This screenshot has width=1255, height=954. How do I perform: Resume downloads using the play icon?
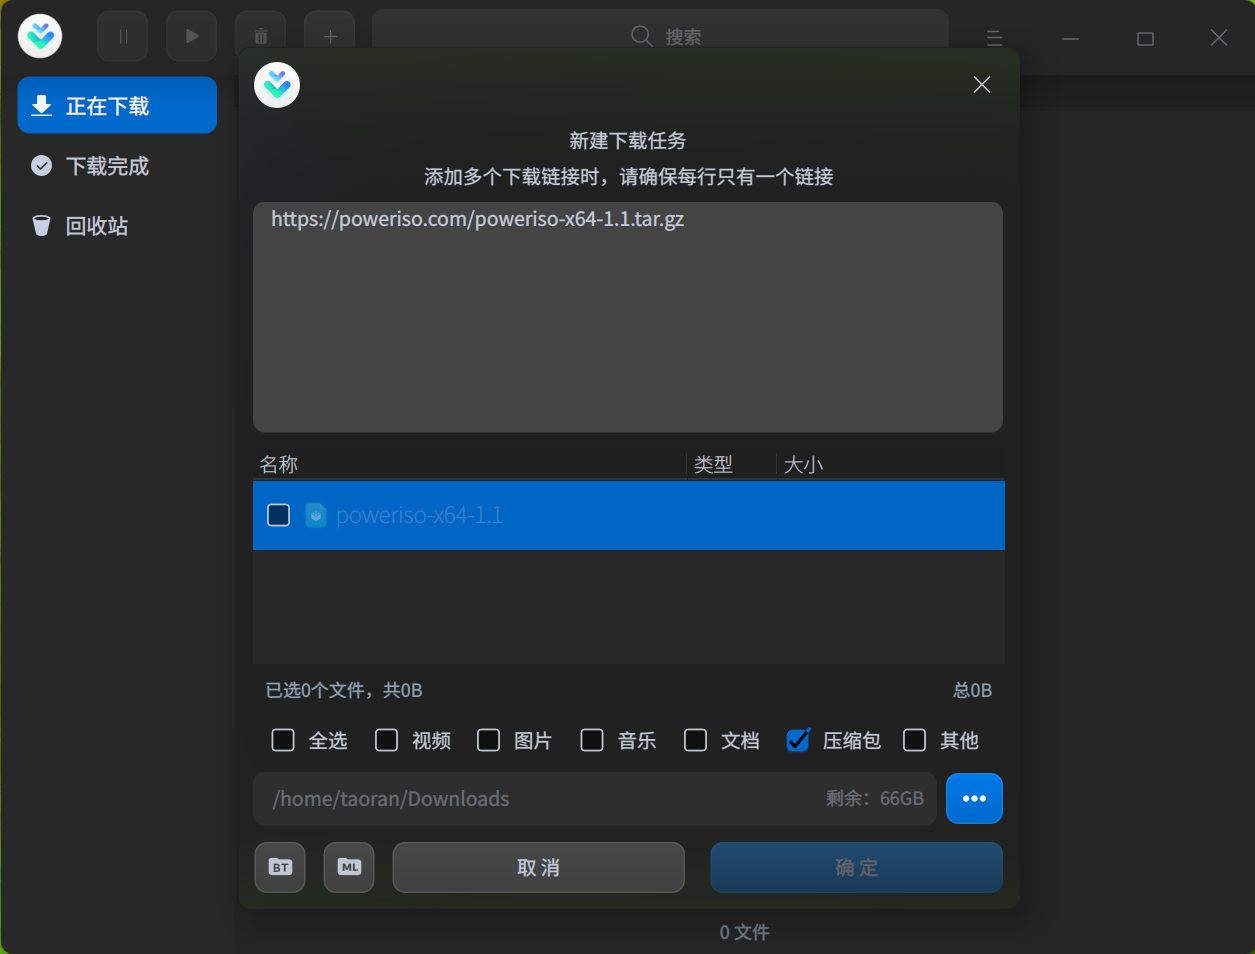tap(191, 36)
